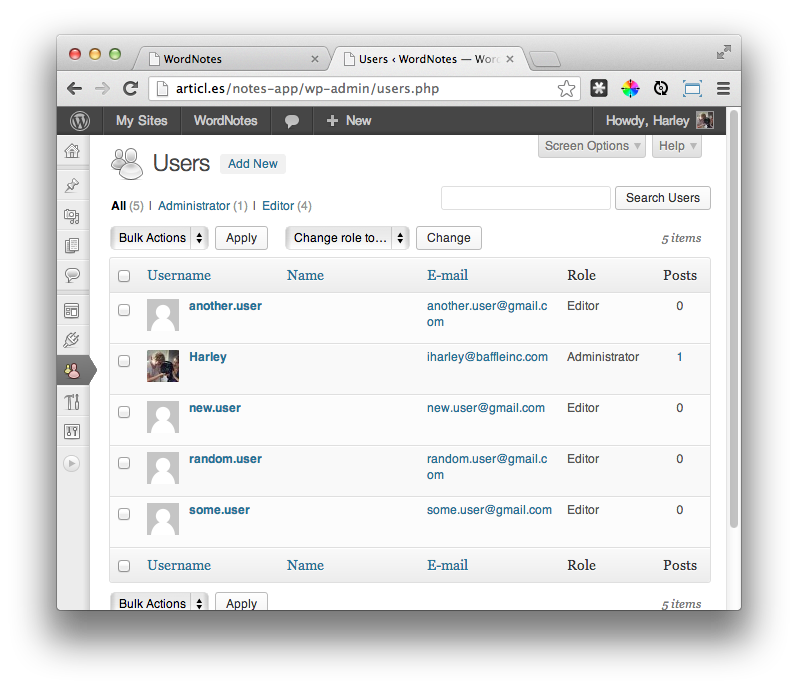
Task: Bookmark page with the star icon
Action: point(566,89)
